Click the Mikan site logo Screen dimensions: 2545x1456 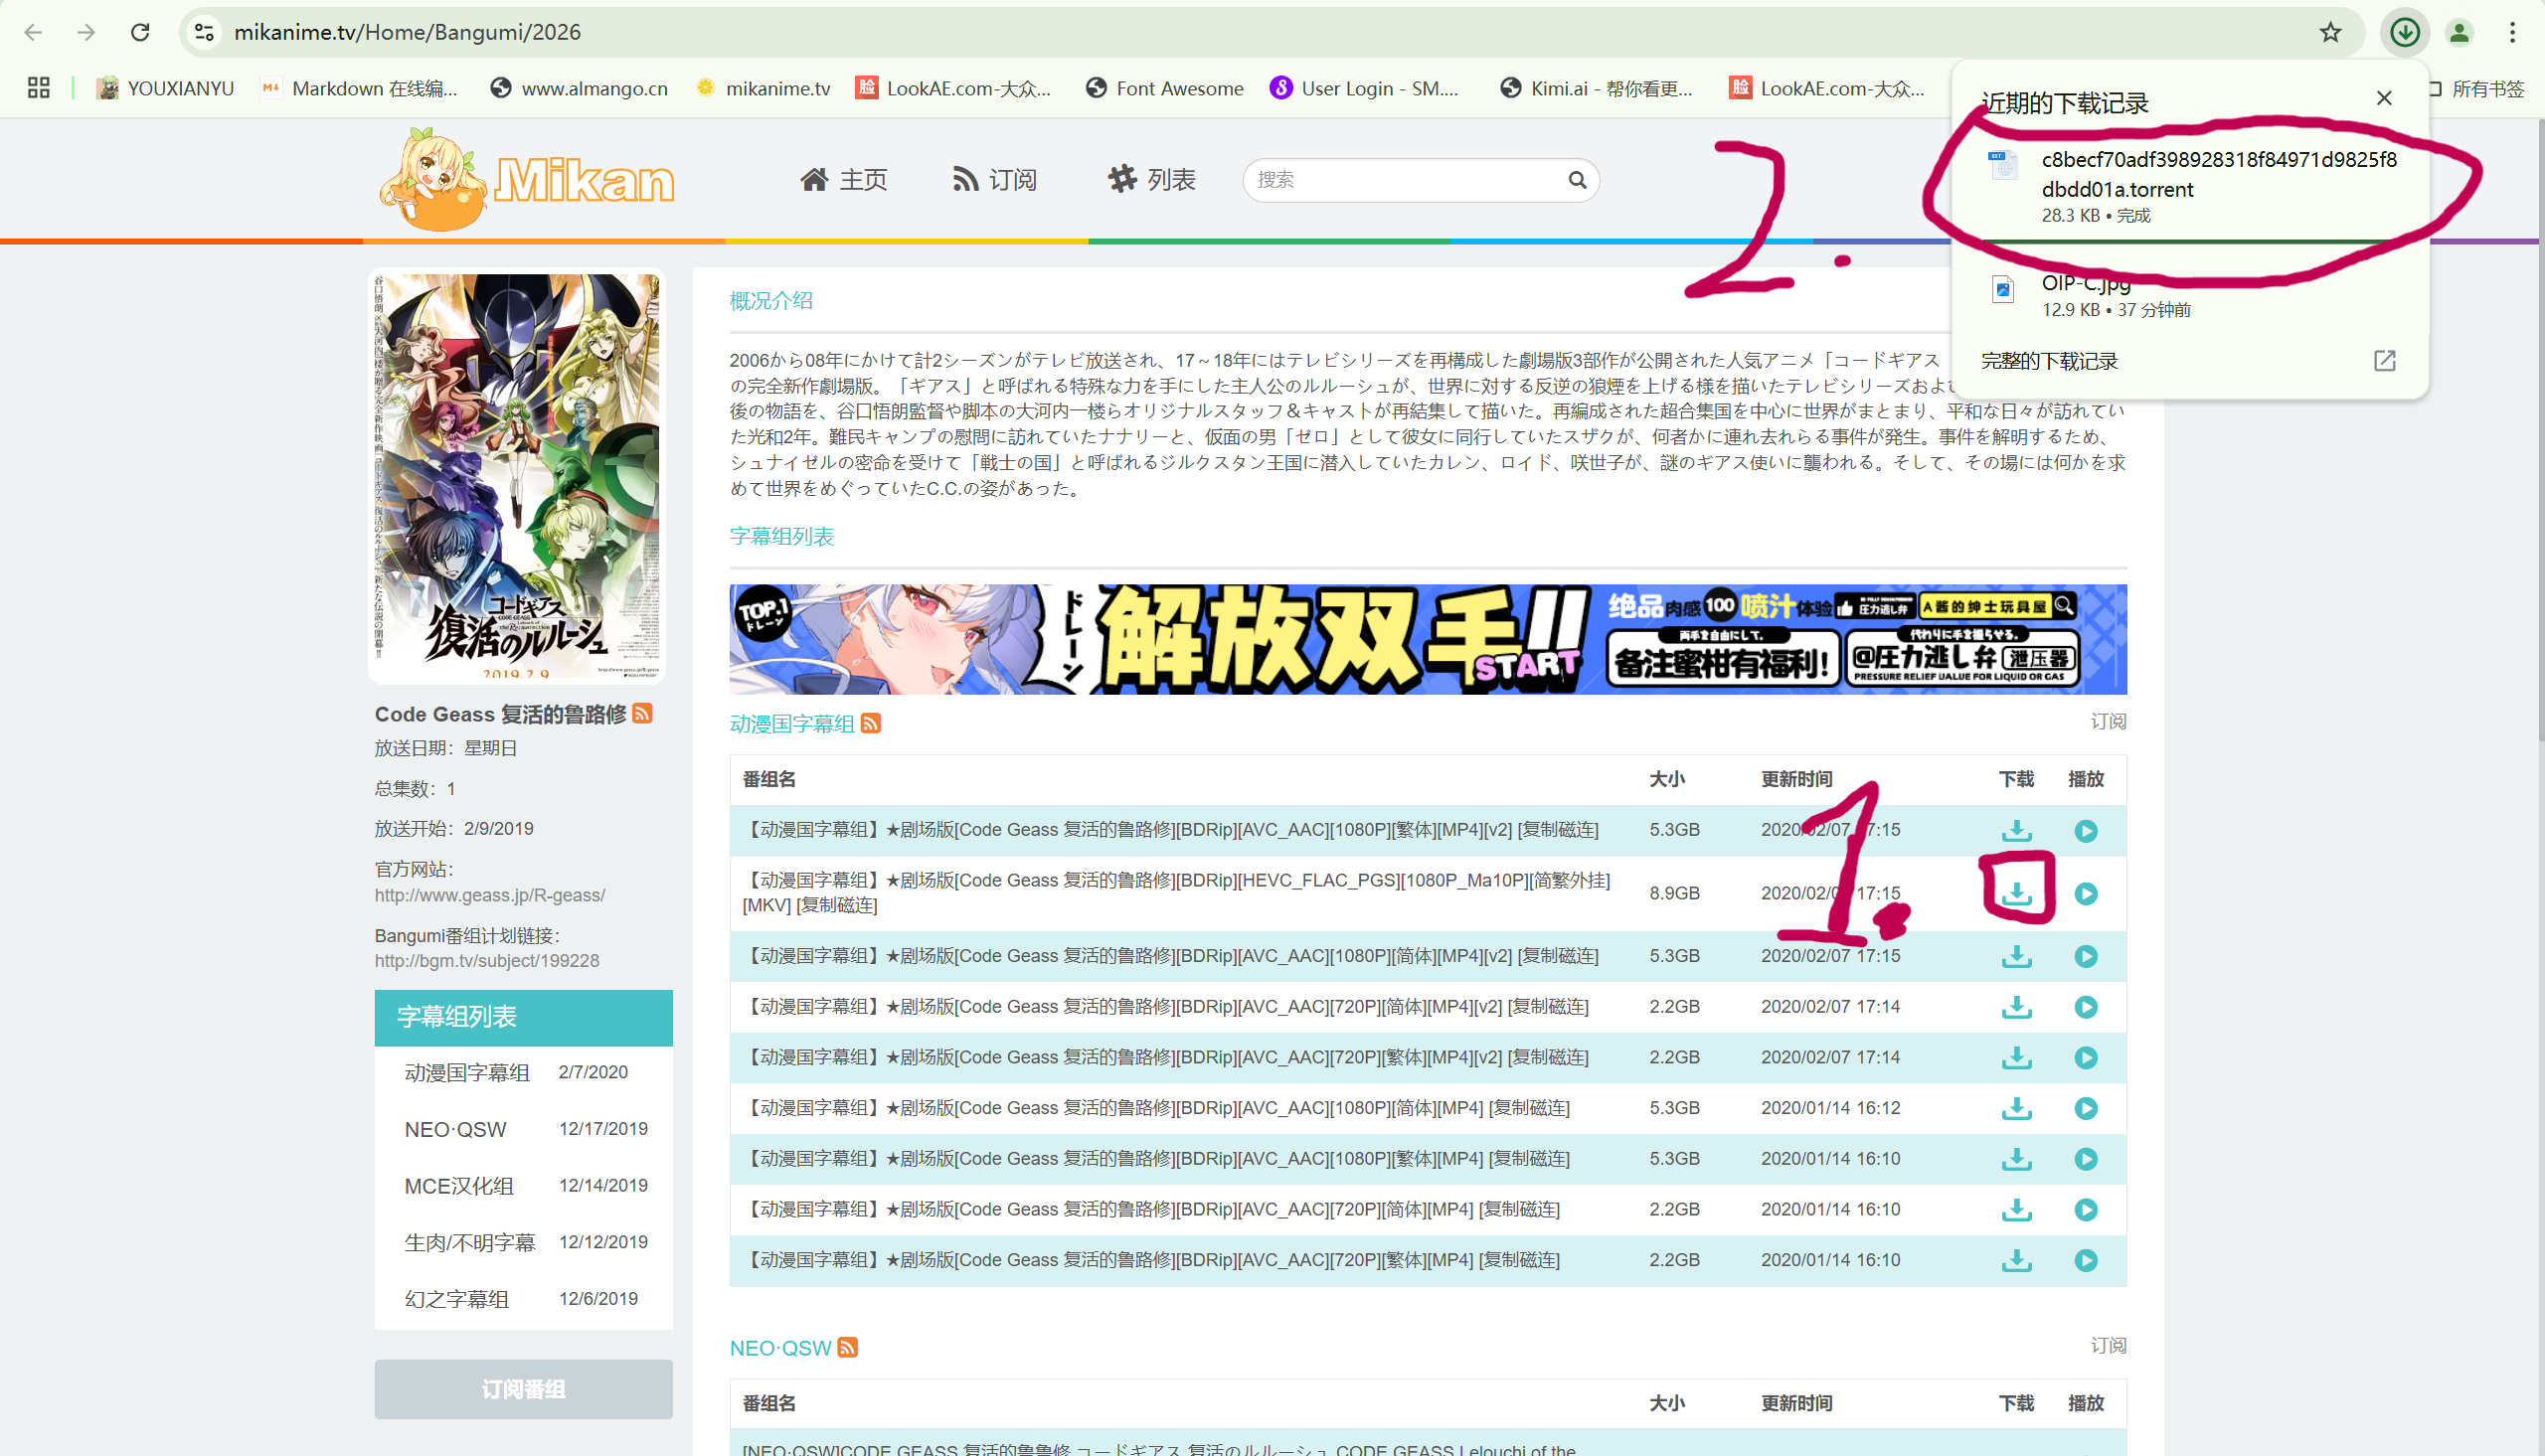click(527, 180)
